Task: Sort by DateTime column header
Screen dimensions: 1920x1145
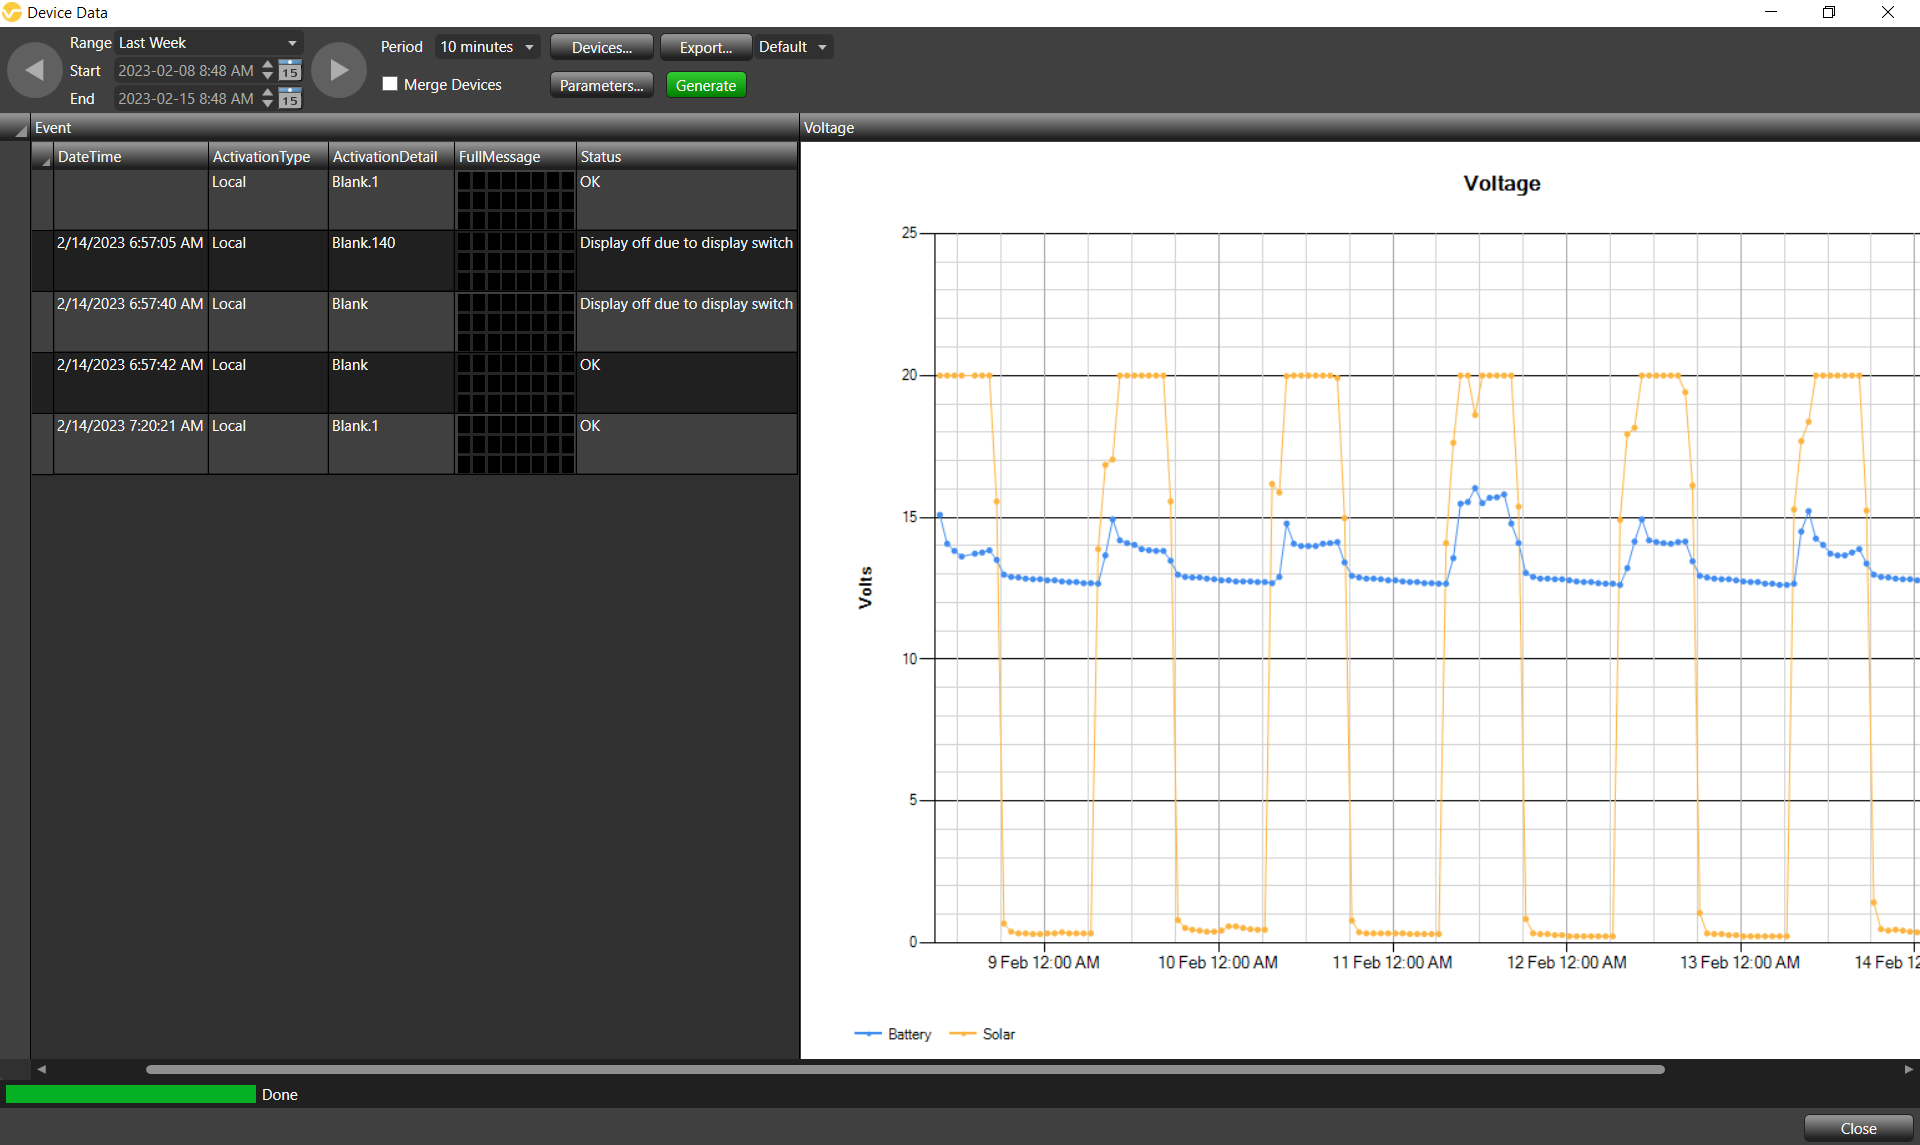Action: pyautogui.click(x=131, y=156)
